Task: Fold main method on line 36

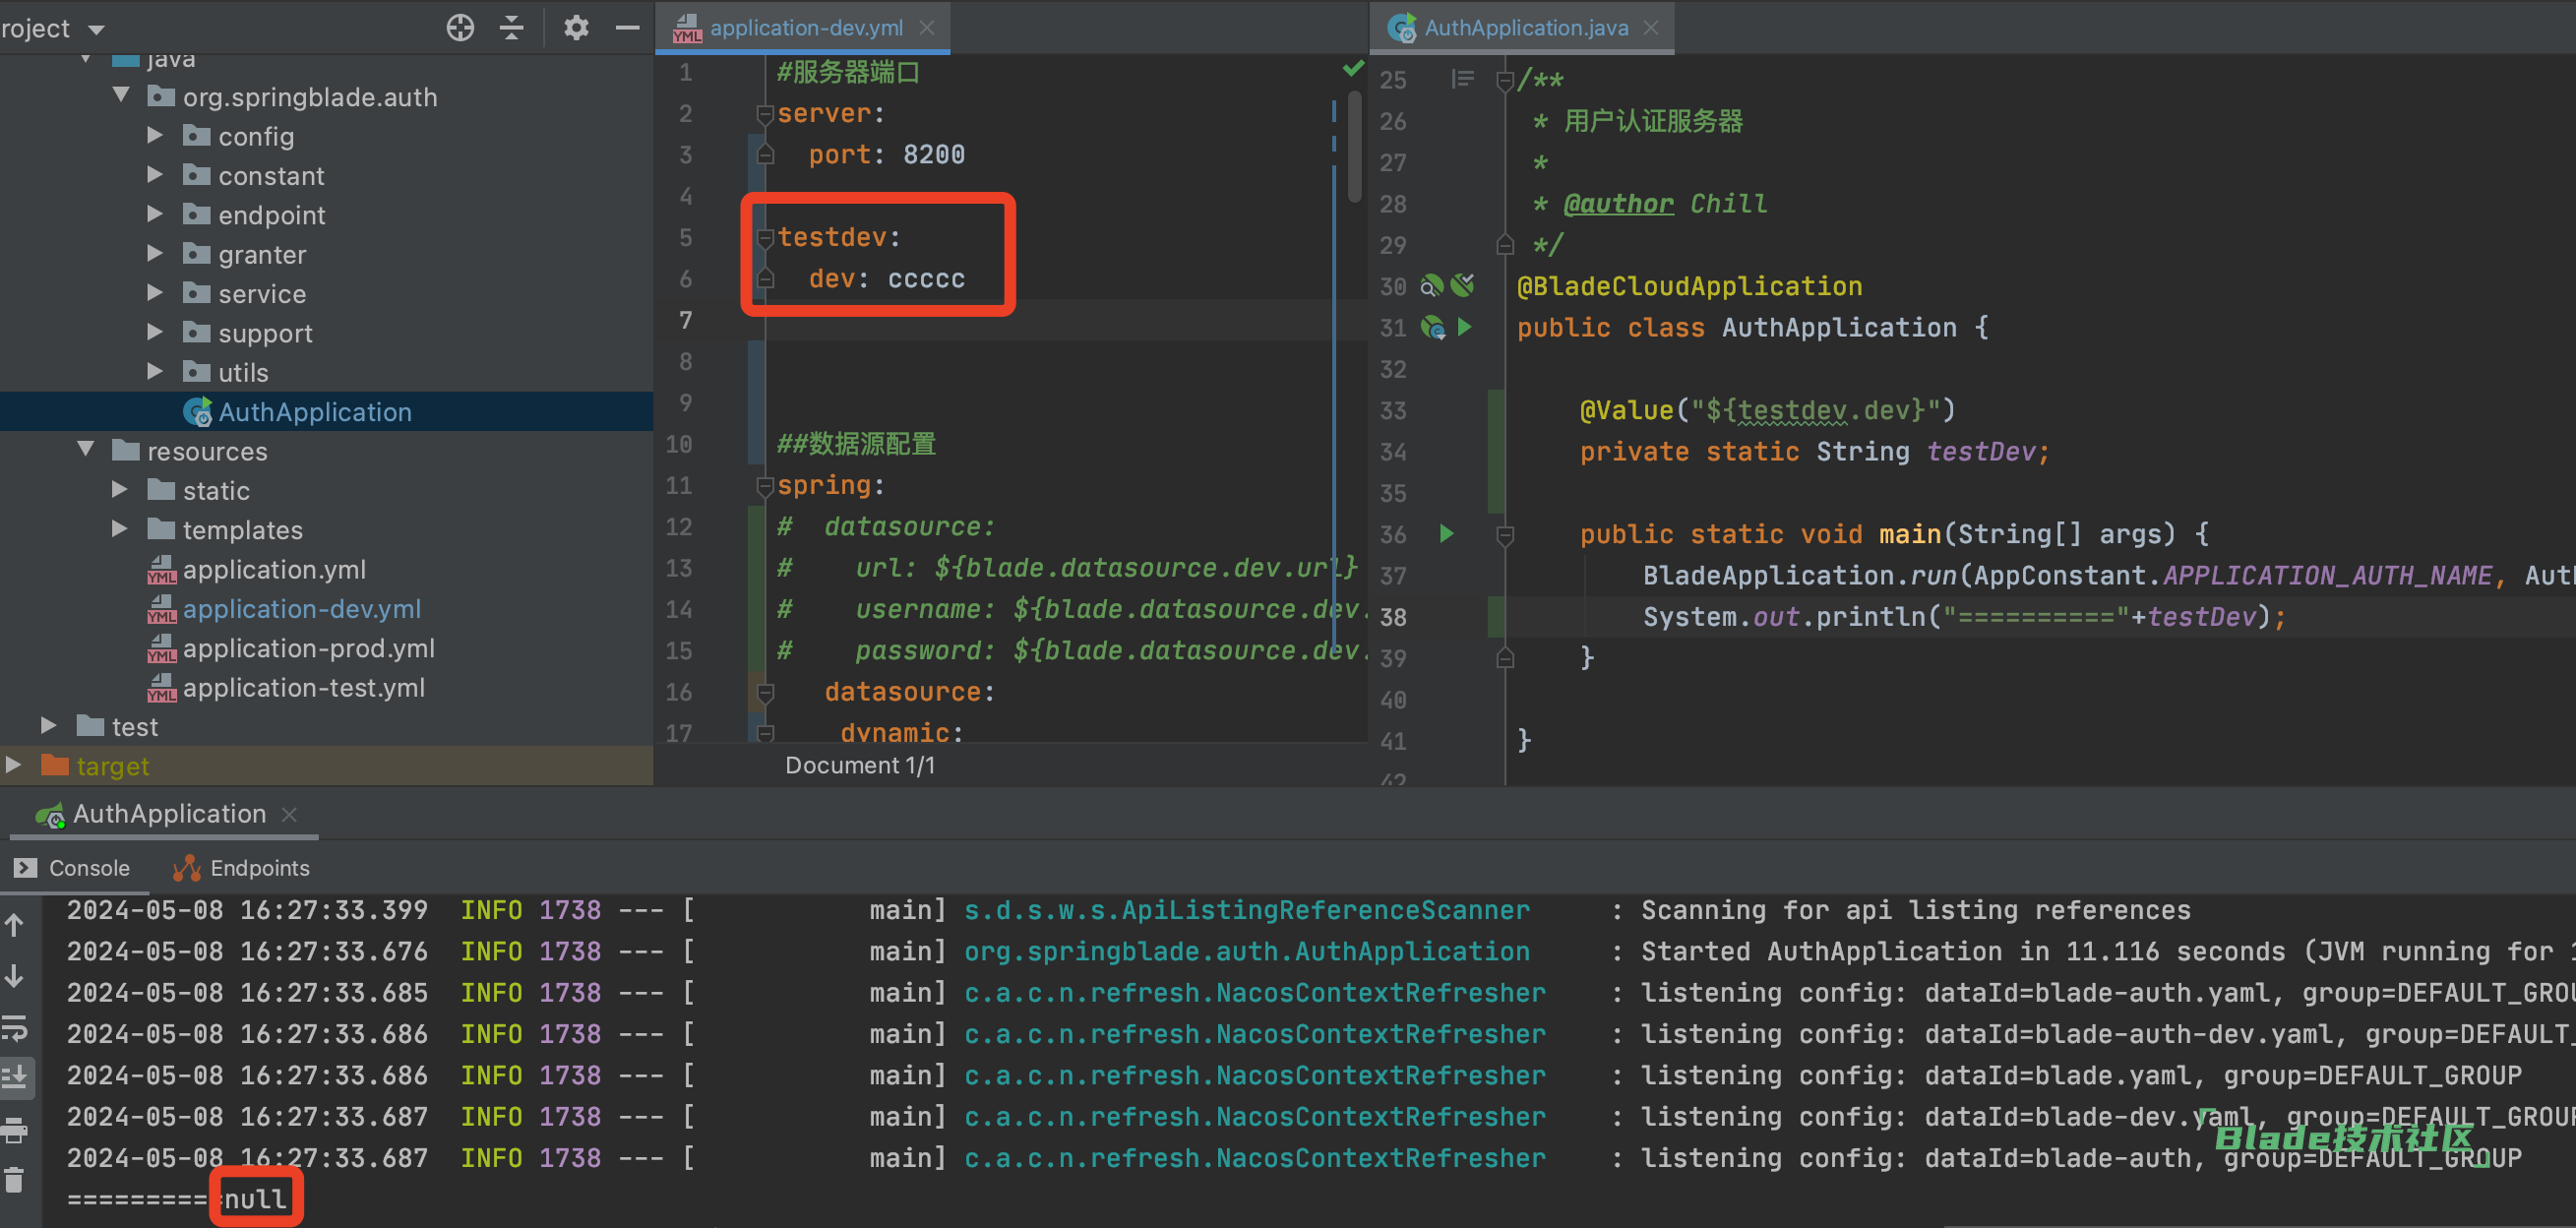Action: 1505,535
